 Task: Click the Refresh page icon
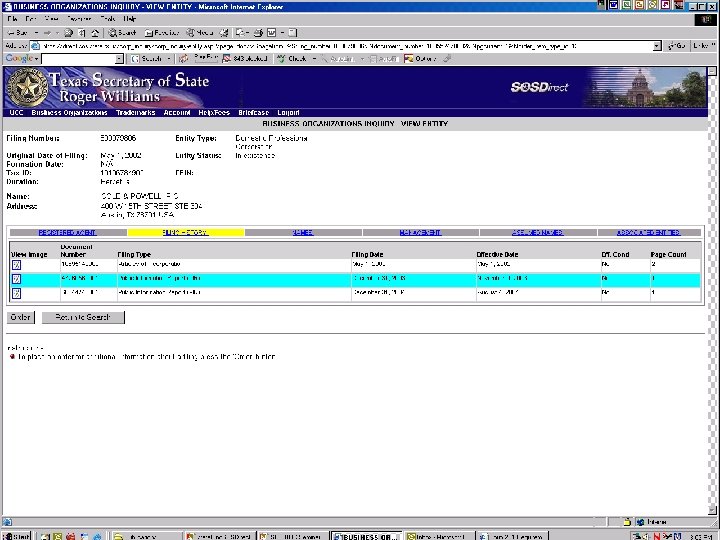point(82,33)
